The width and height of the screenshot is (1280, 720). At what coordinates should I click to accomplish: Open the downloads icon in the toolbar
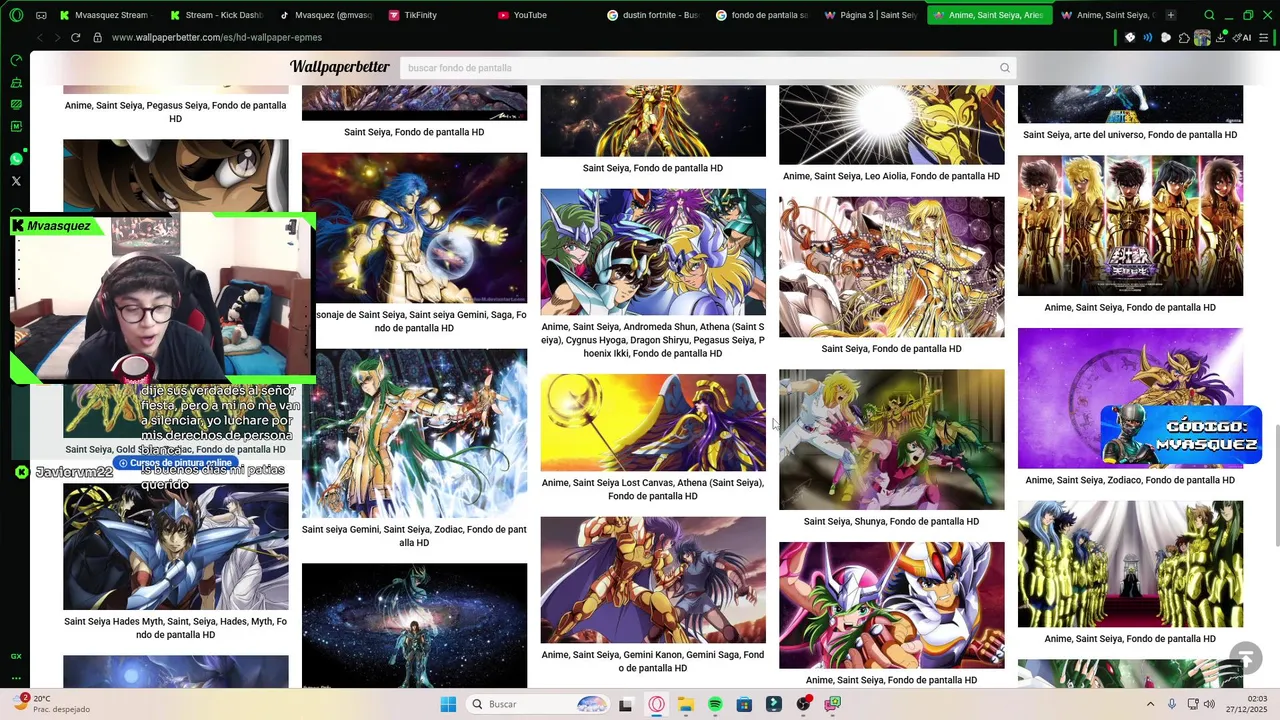click(x=1221, y=37)
